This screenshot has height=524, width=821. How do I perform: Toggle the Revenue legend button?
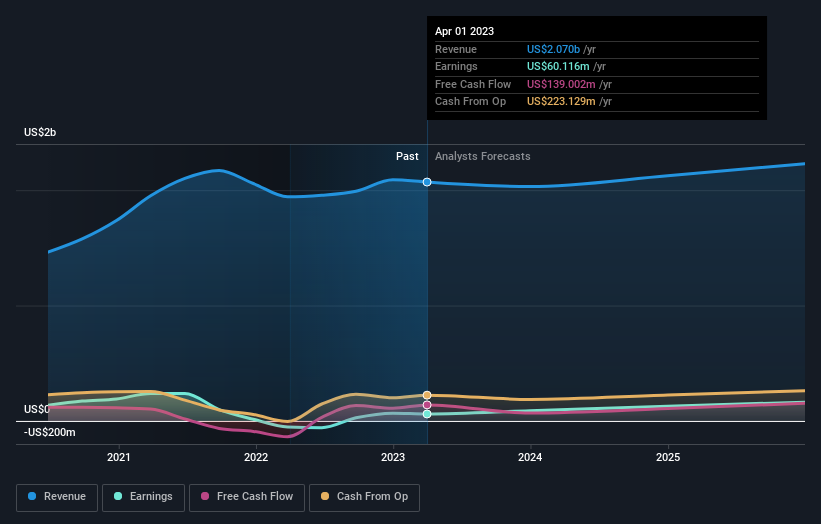point(57,497)
